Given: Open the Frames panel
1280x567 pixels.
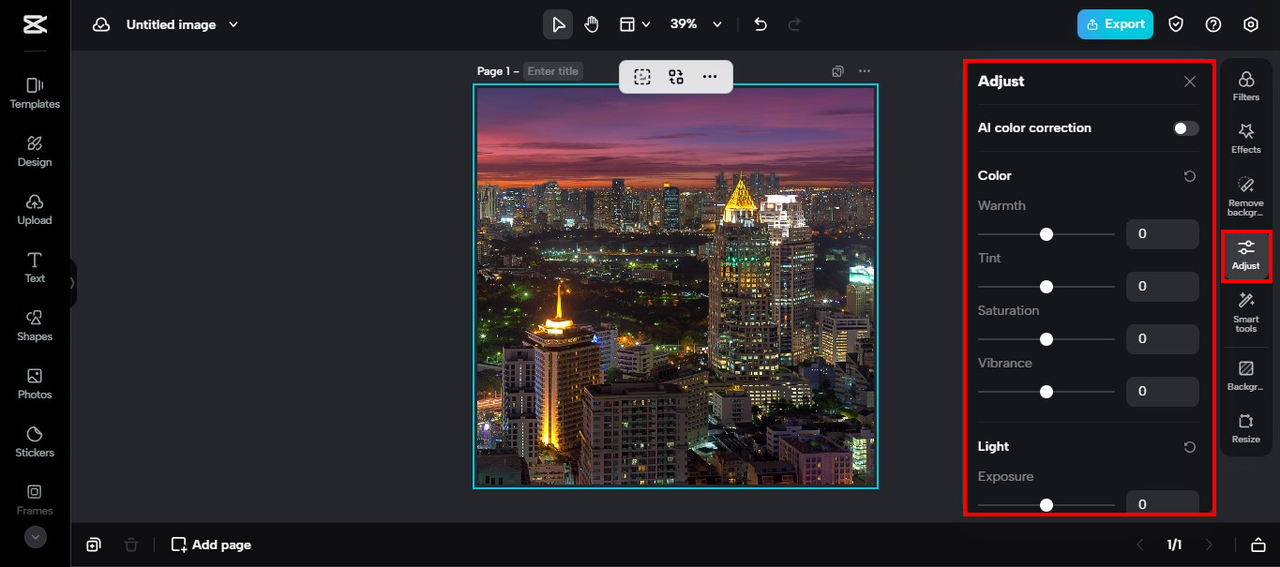Looking at the screenshot, I should 35,499.
